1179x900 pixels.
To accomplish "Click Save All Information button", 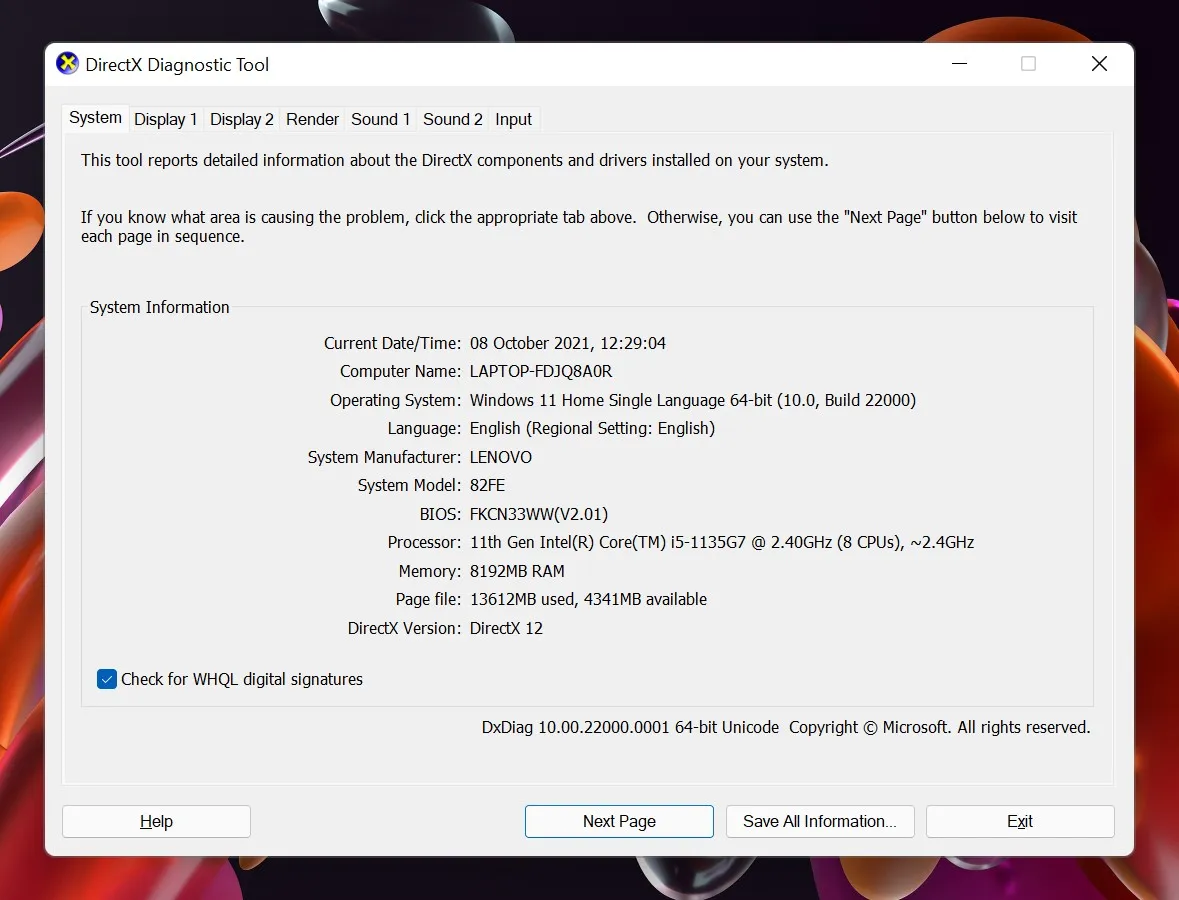I will pyautogui.click(x=819, y=821).
